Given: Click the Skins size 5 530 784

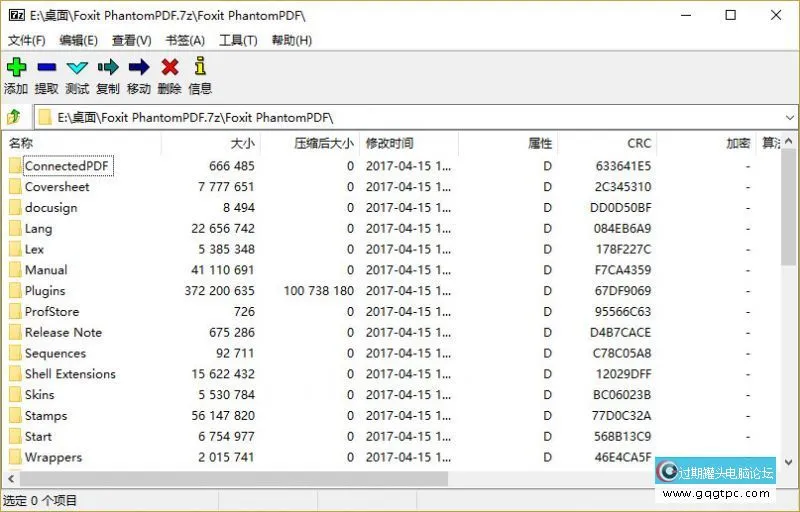Looking at the screenshot, I should click(226, 395).
